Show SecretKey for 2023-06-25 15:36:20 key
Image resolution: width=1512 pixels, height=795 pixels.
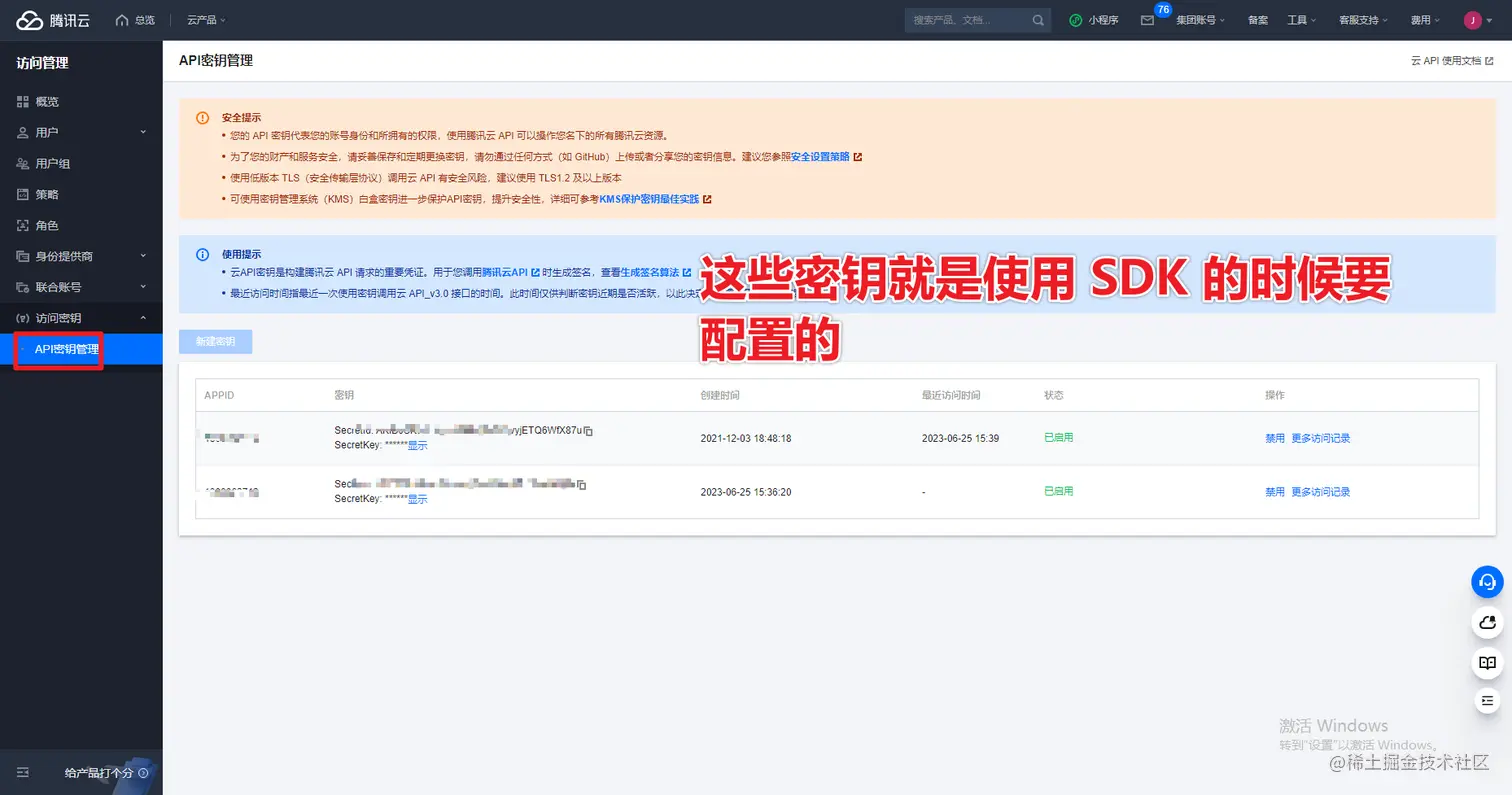[x=417, y=498]
